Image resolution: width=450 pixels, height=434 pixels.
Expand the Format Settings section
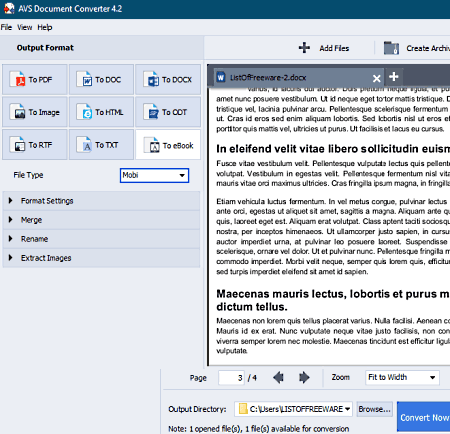[x=101, y=201]
